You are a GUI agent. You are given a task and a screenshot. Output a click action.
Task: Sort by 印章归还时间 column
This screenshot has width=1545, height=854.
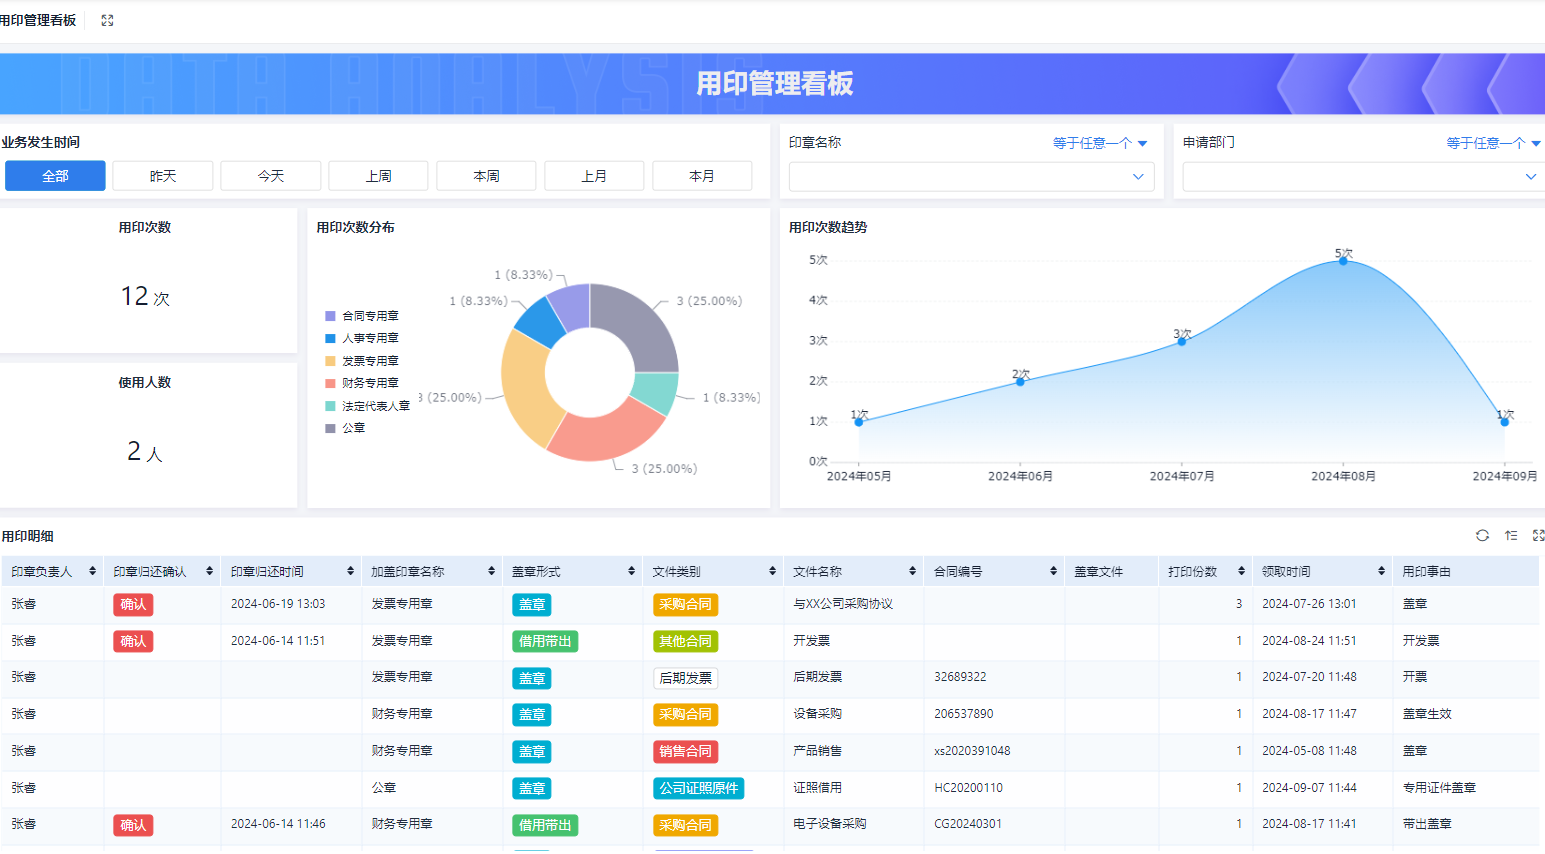(x=350, y=571)
